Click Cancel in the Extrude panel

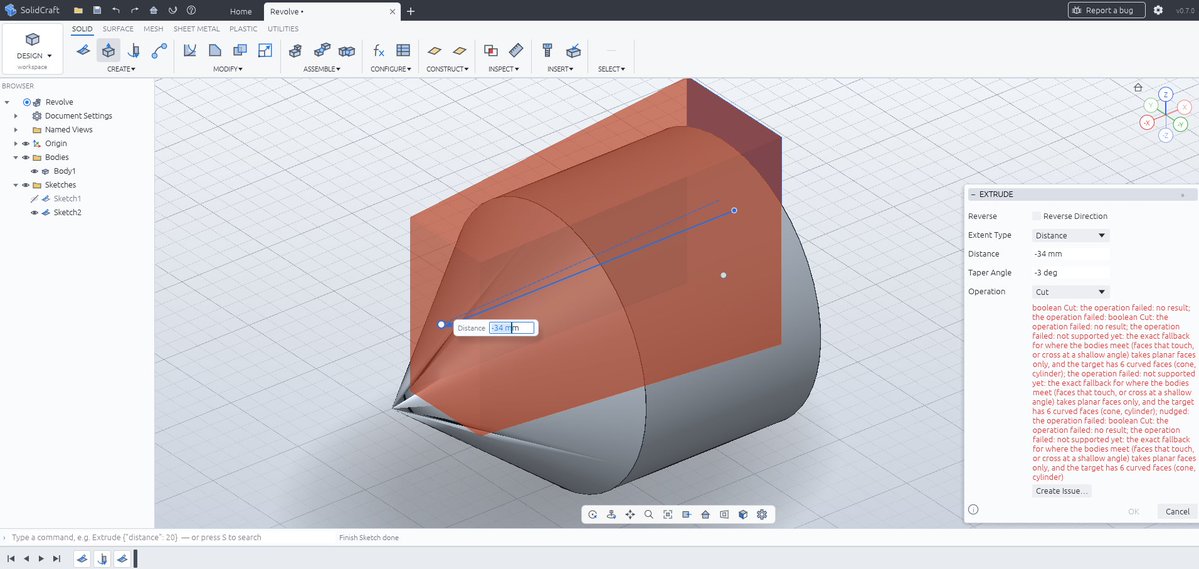tap(1177, 512)
